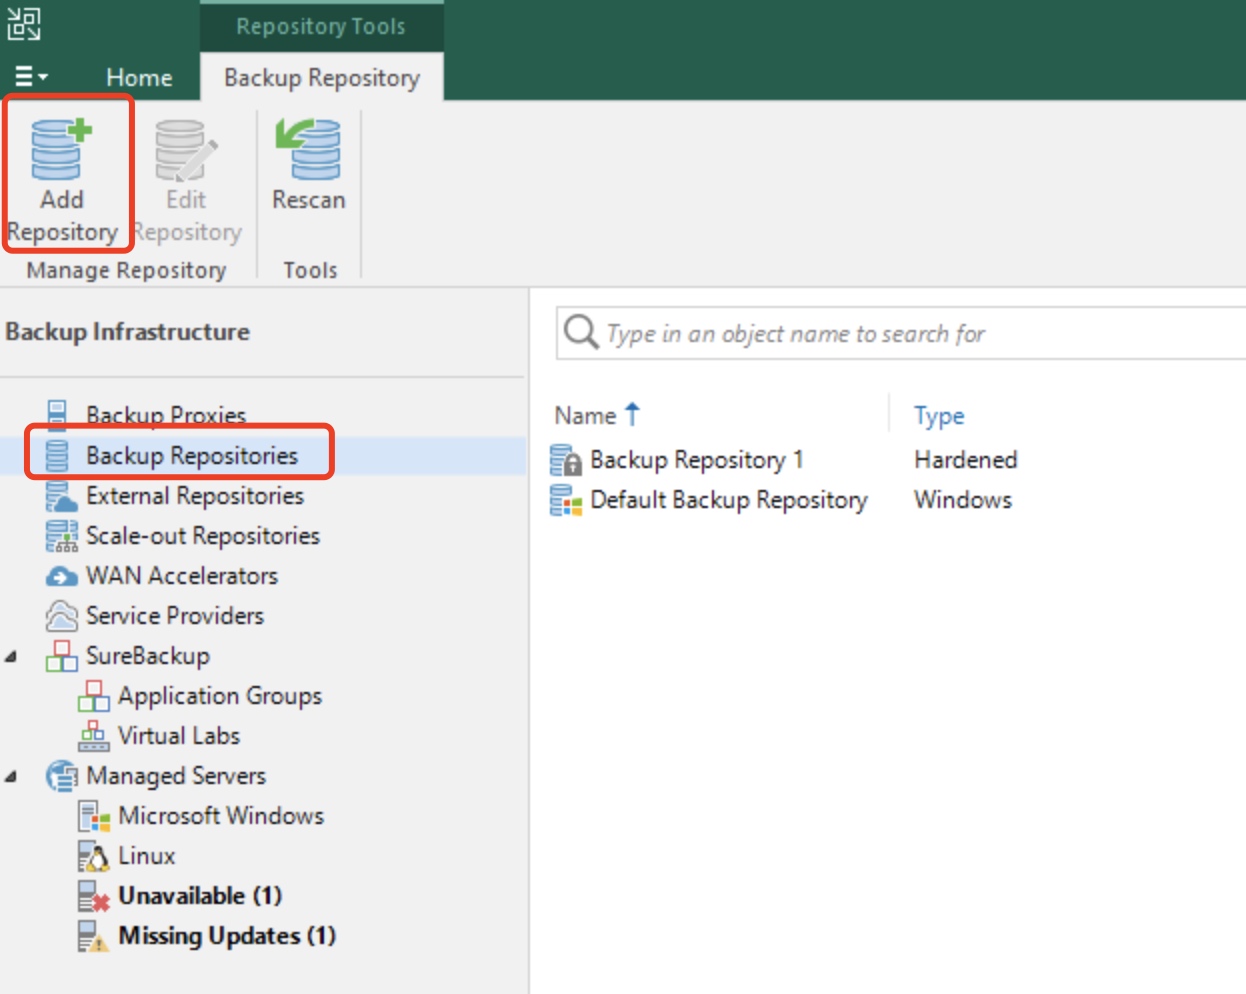Click the WAN Accelerators cloud icon
Image resolution: width=1246 pixels, height=994 pixels.
click(61, 576)
